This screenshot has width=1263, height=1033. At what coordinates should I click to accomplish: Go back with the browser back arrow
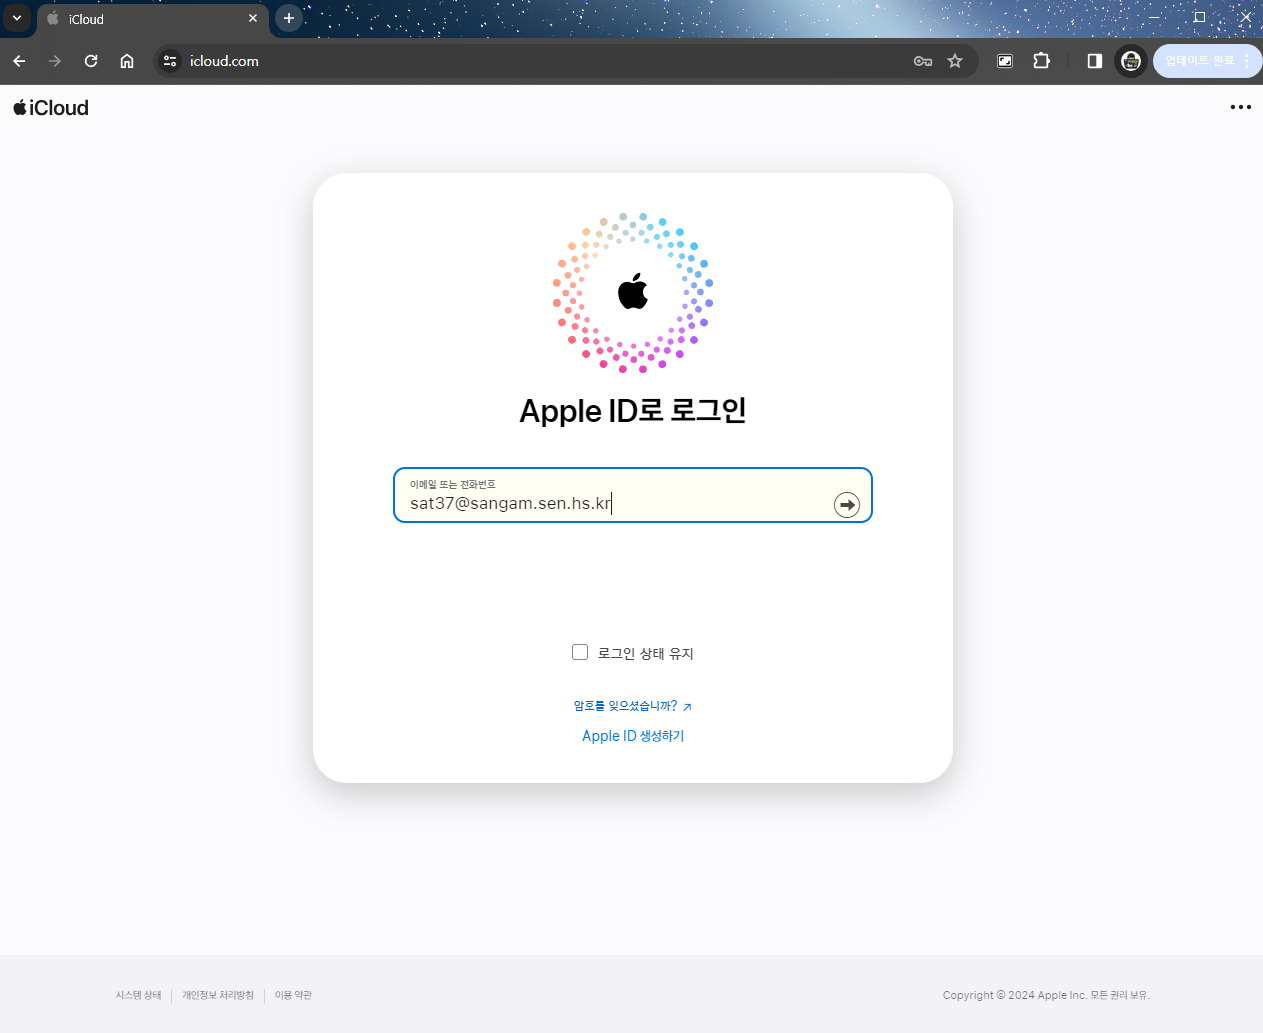(x=19, y=61)
